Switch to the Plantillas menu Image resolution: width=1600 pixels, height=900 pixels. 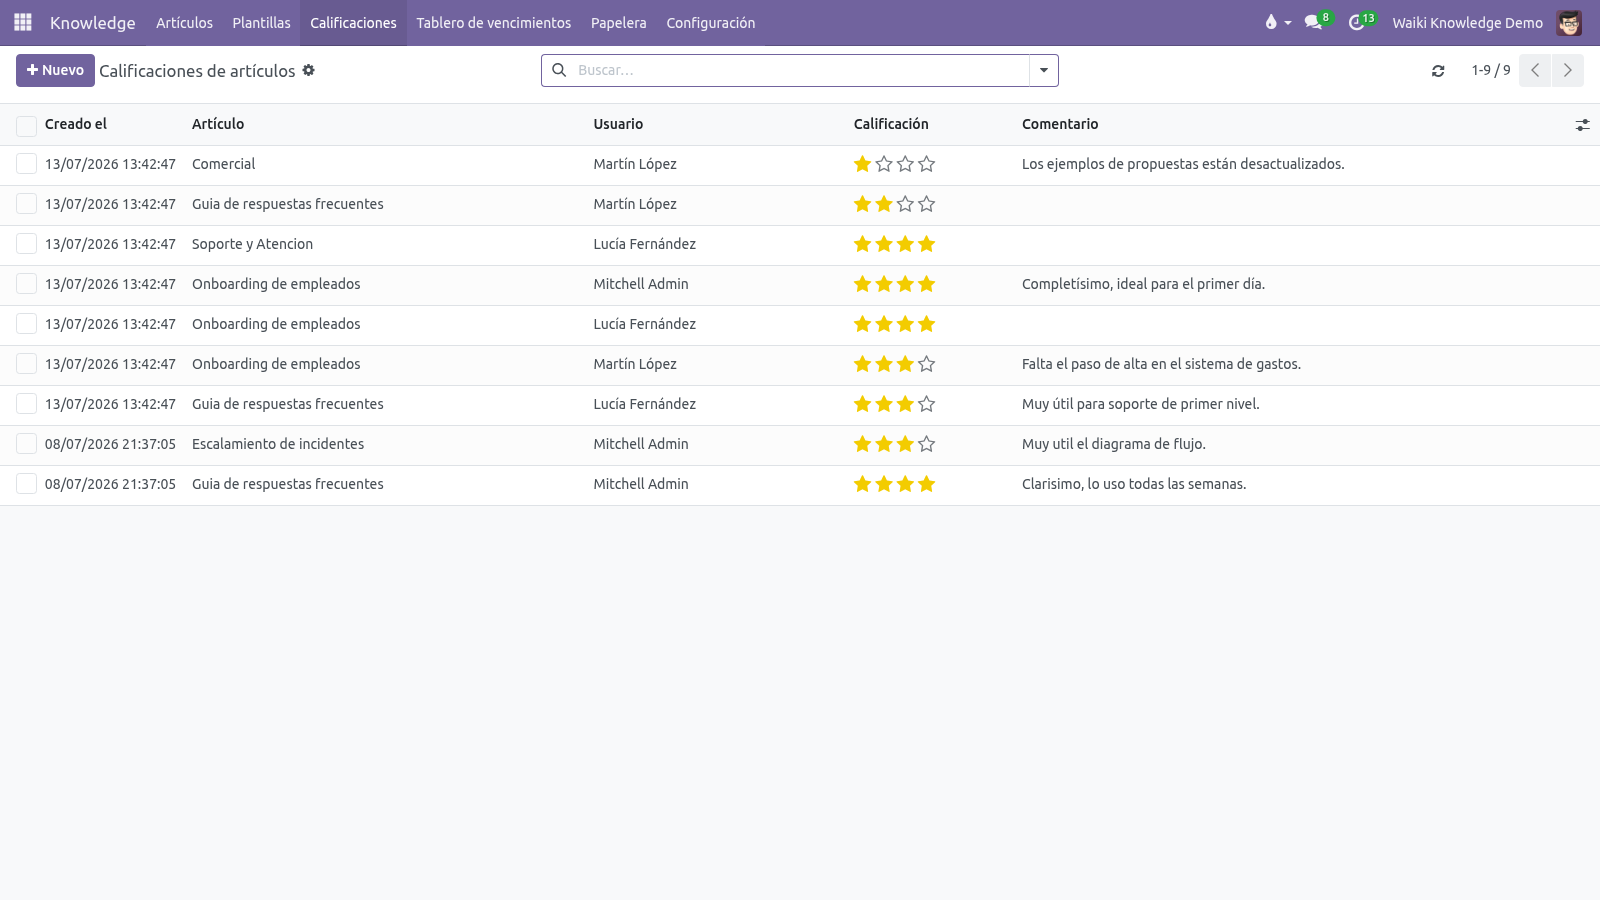[262, 22]
